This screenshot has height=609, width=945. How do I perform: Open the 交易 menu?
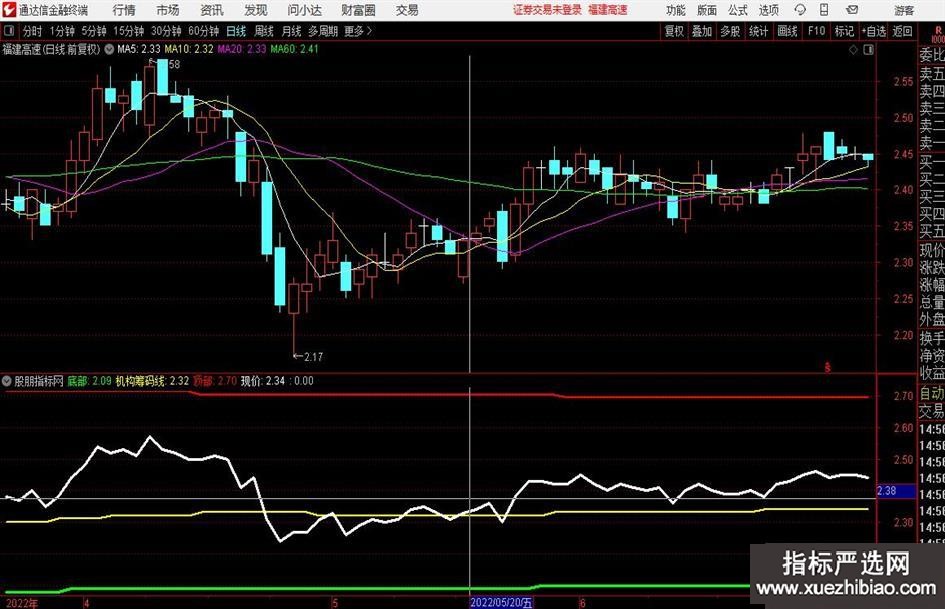(x=407, y=10)
